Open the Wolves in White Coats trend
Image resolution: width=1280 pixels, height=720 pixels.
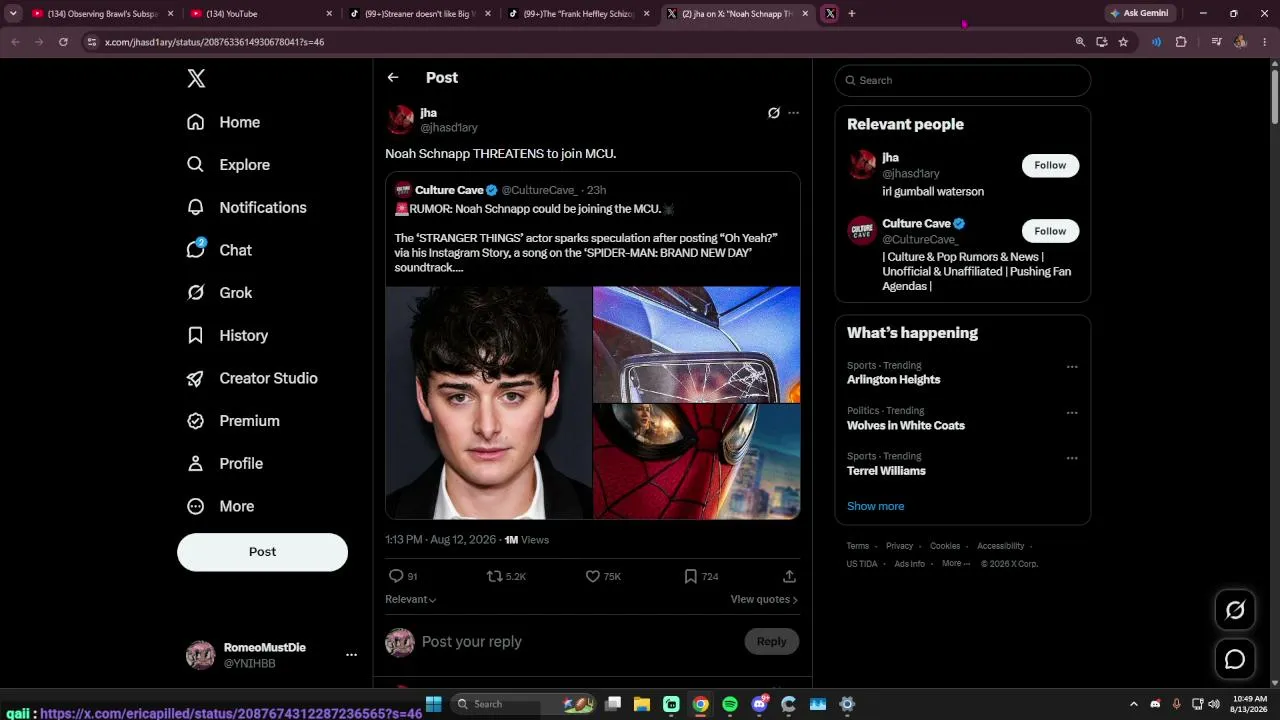point(906,425)
